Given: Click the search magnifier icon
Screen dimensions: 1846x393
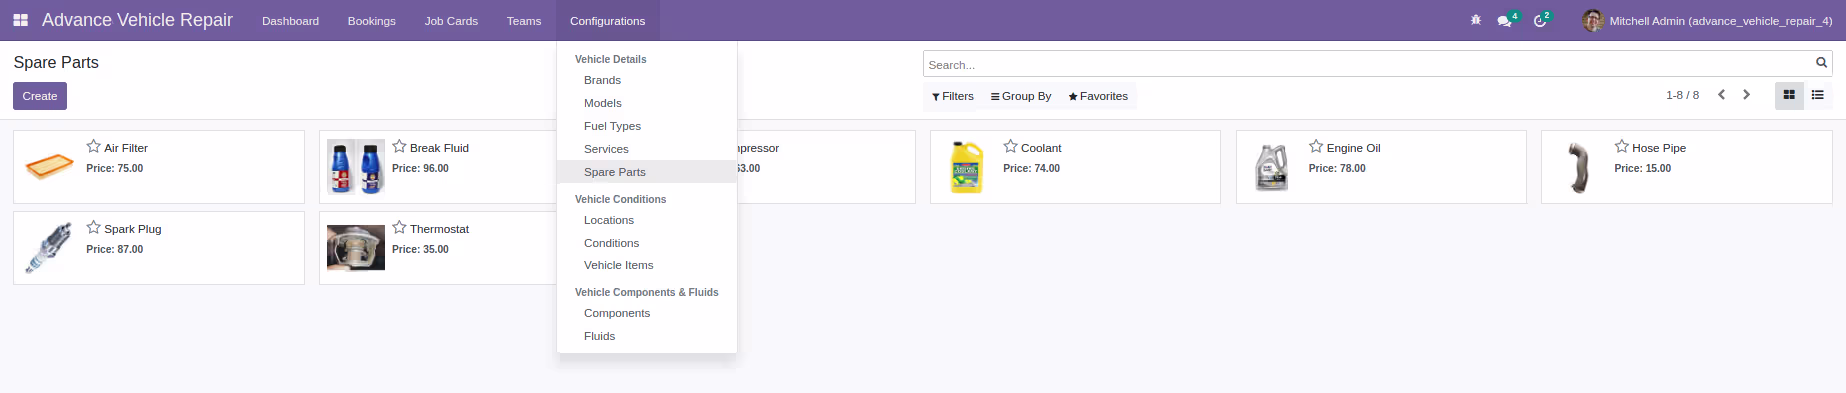Looking at the screenshot, I should point(1822,63).
